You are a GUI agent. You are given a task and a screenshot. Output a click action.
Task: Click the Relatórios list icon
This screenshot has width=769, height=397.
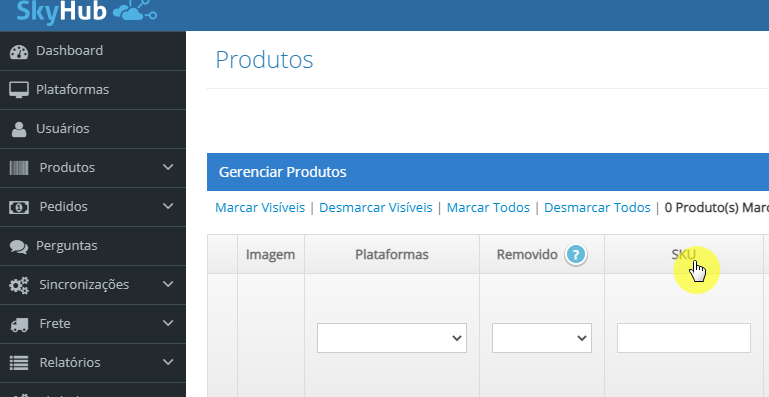pos(19,363)
